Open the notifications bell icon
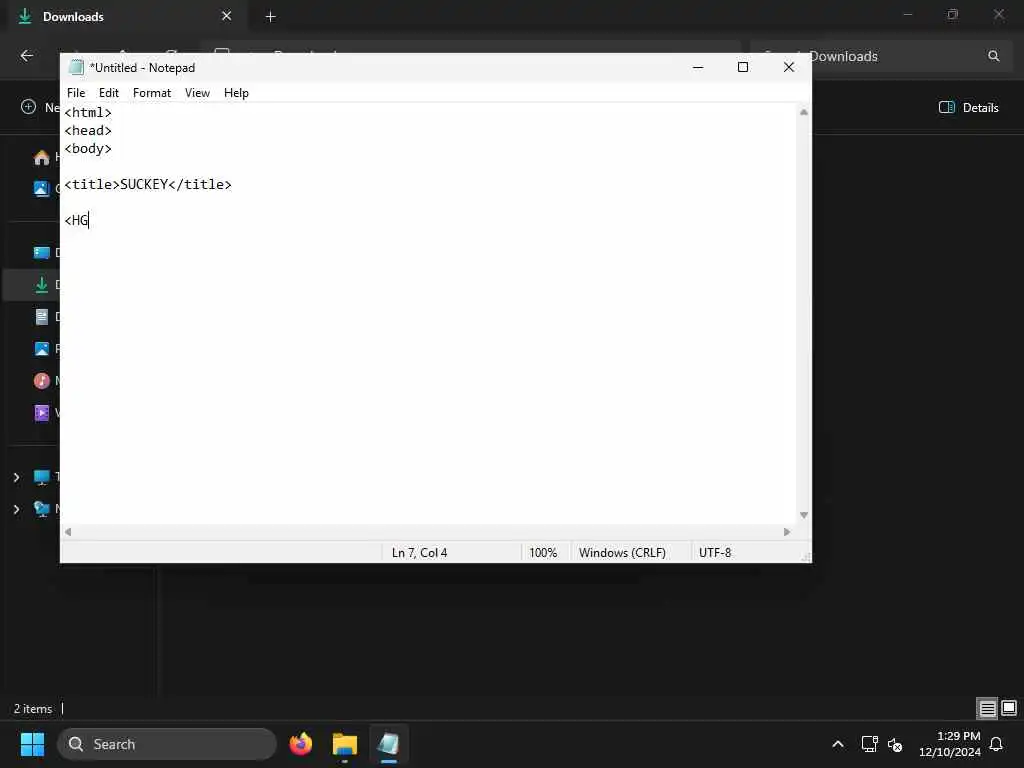This screenshot has width=1024, height=768. coord(996,744)
